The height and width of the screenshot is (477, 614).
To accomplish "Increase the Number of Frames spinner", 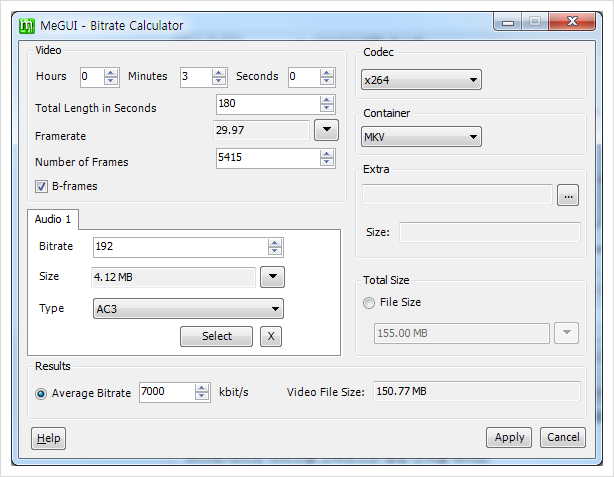I will (x=327, y=154).
